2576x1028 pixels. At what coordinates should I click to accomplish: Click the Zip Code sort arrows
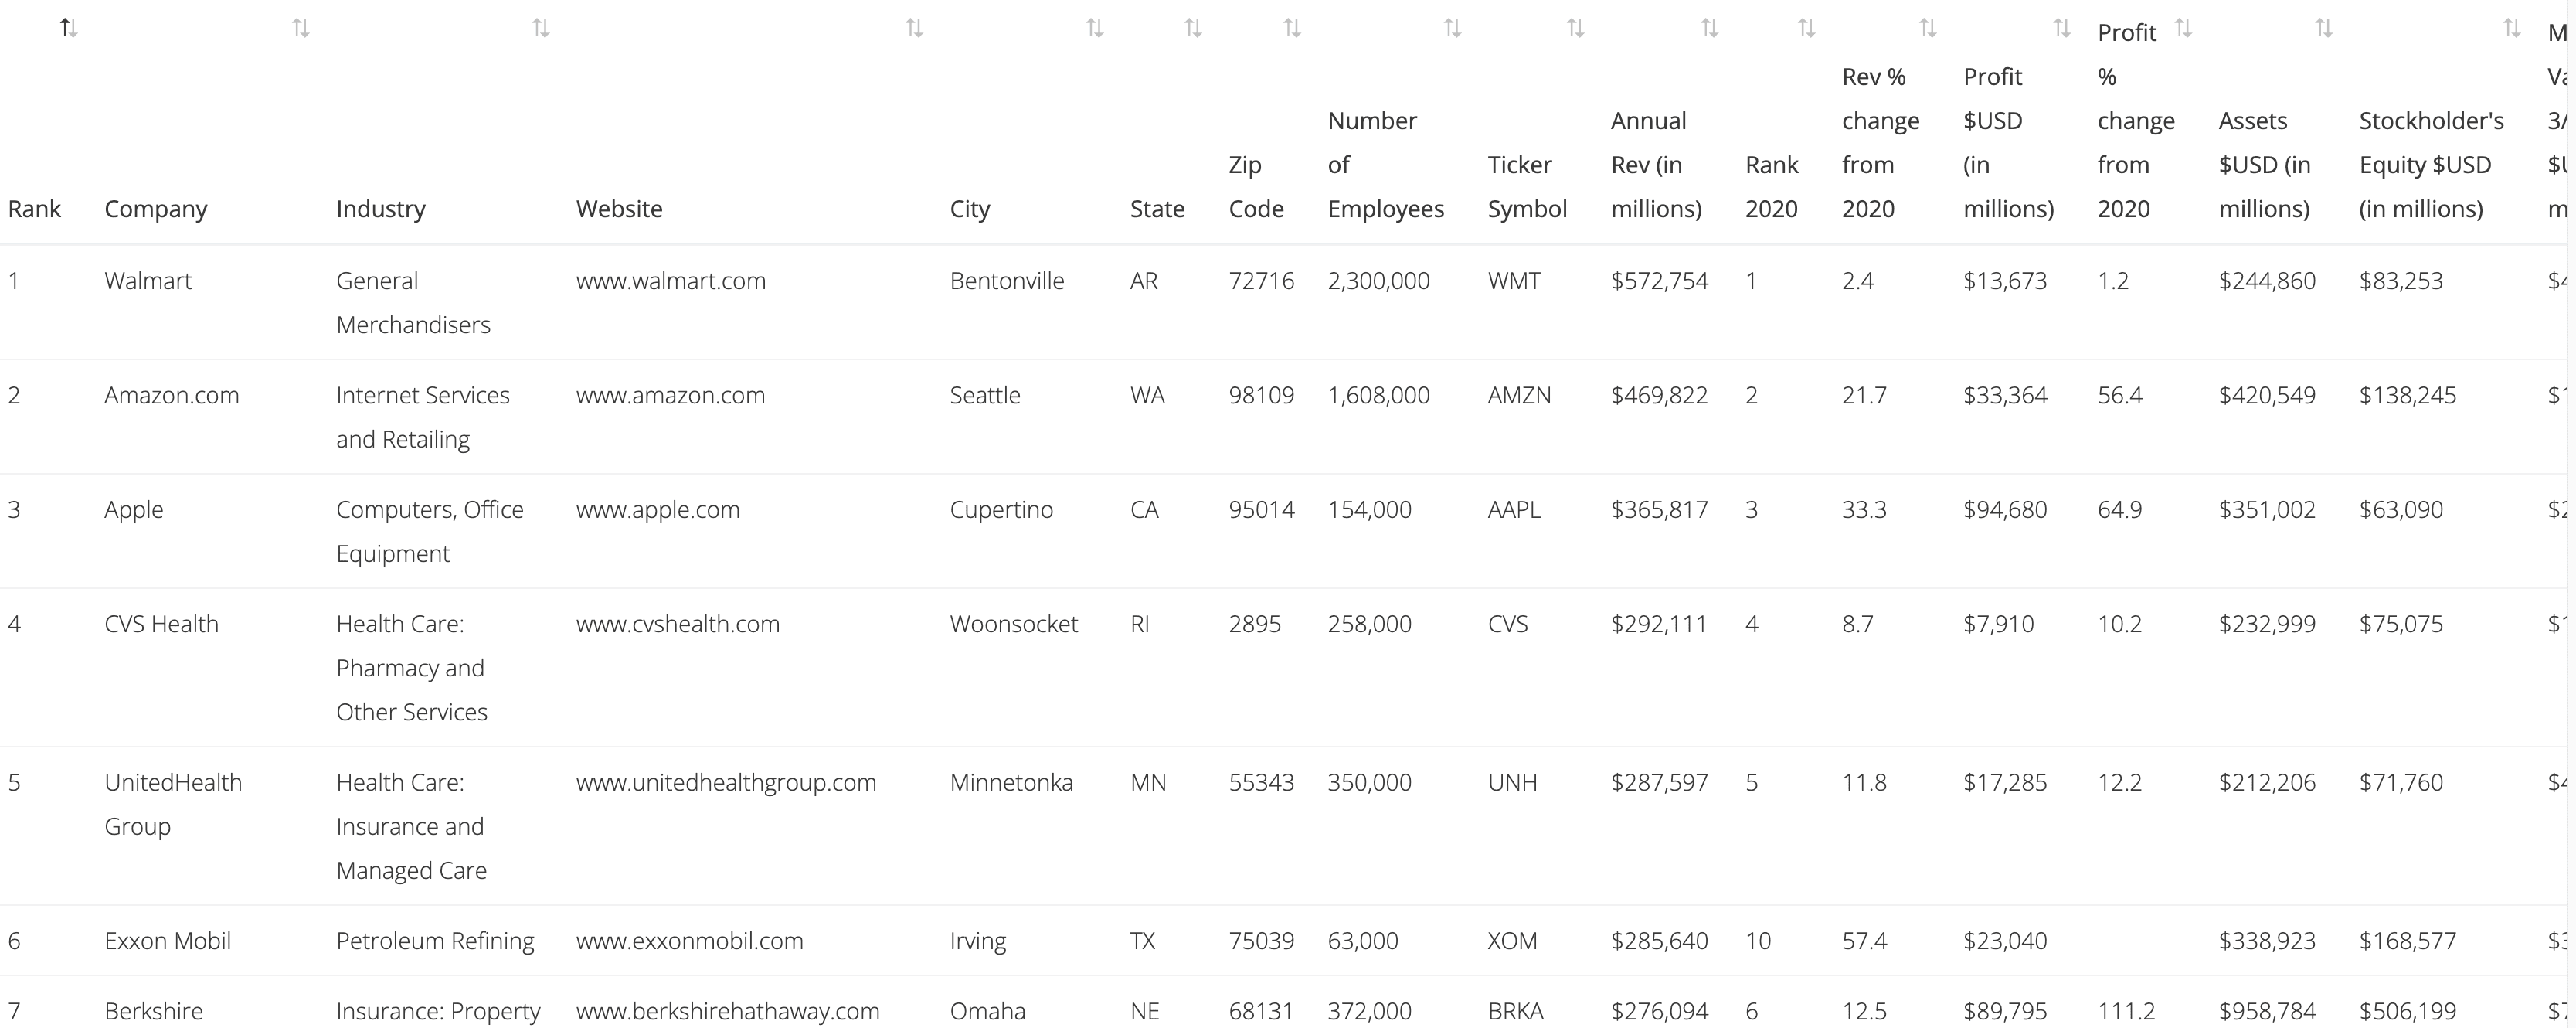(x=1290, y=28)
